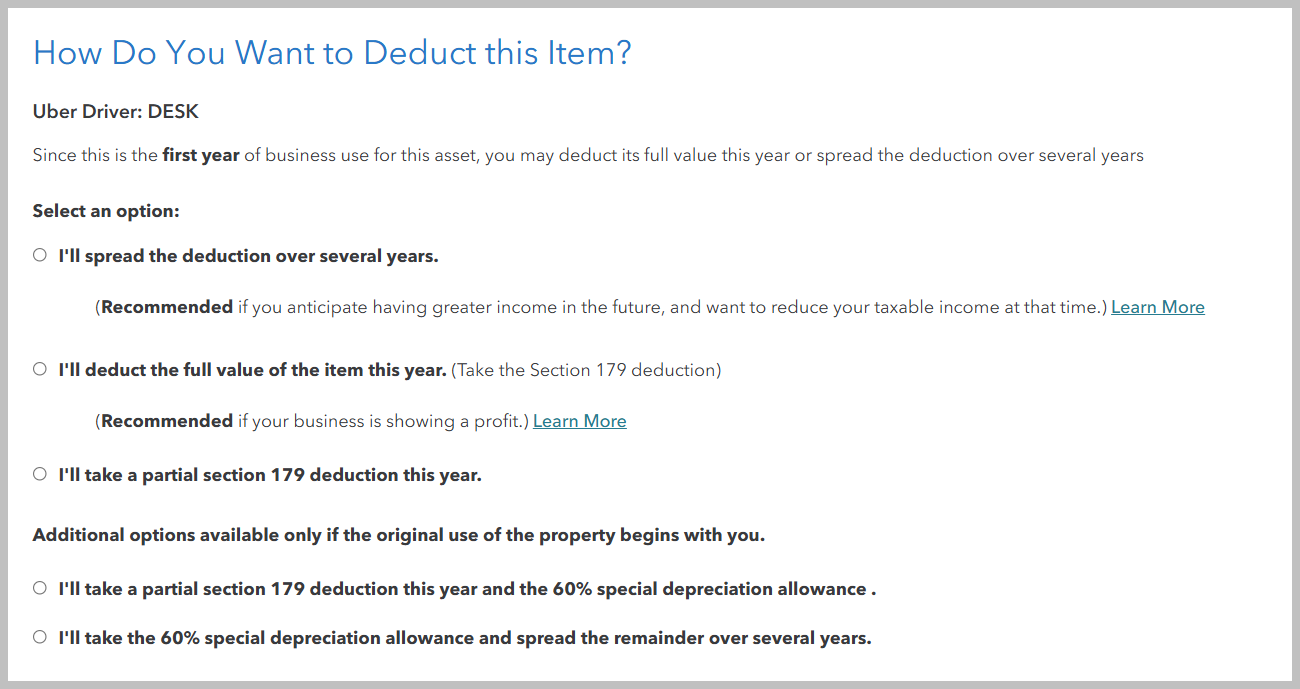Open Learn More link beside business profit recommendation
The image size is (1300, 689).
pyautogui.click(x=579, y=421)
